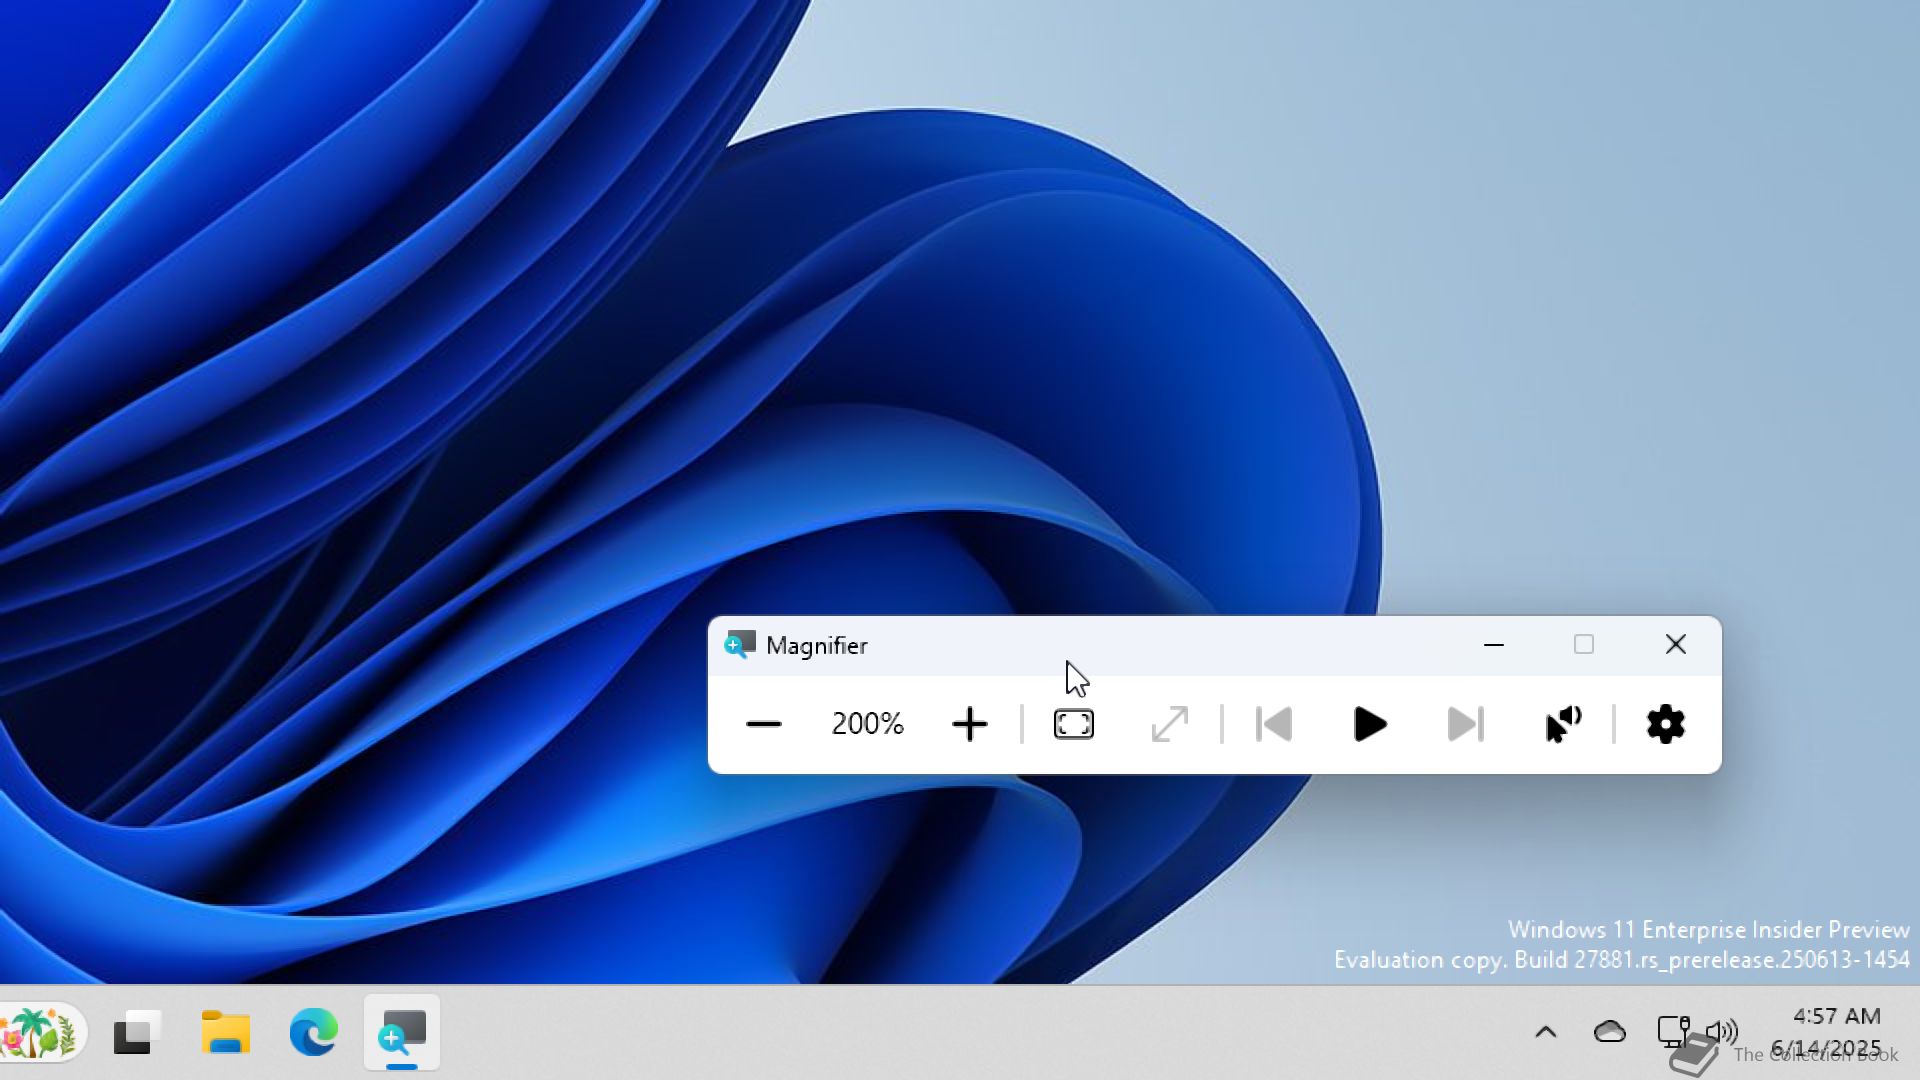
Task: Click the grayed-out resize lens icon
Action: [x=1169, y=724]
